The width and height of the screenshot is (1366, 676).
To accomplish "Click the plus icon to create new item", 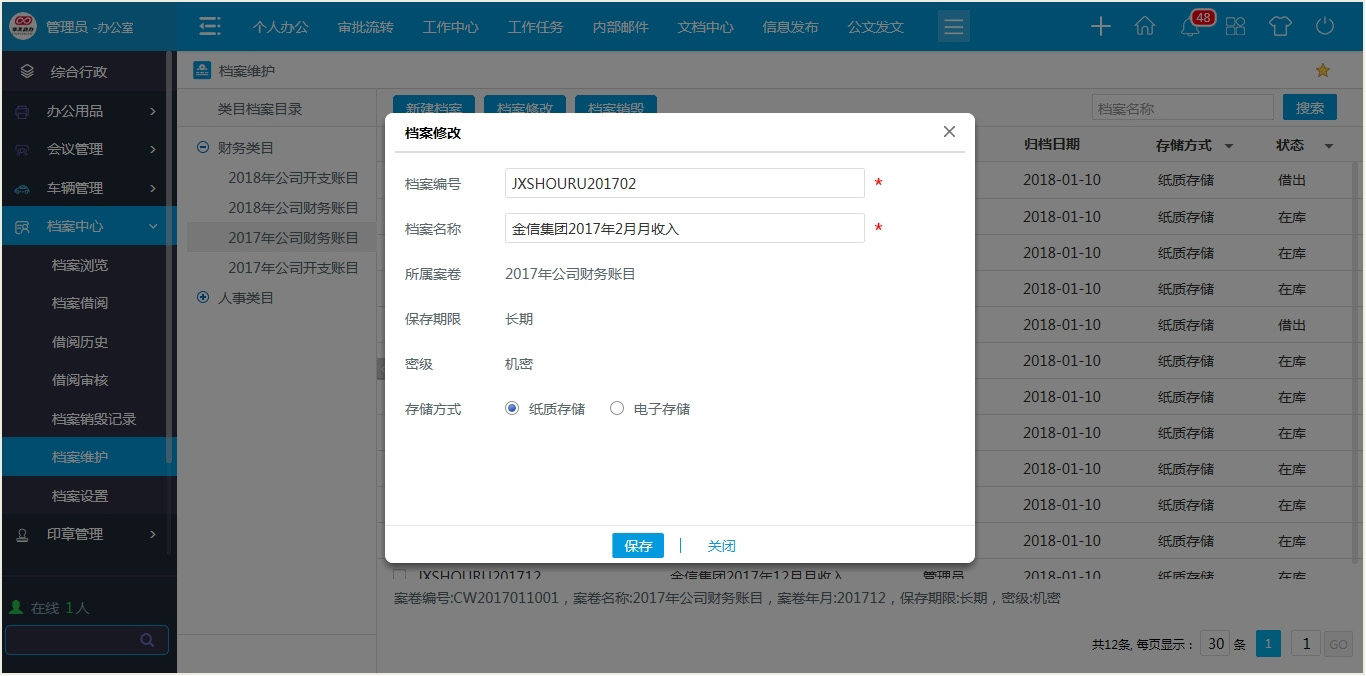I will click(1100, 27).
